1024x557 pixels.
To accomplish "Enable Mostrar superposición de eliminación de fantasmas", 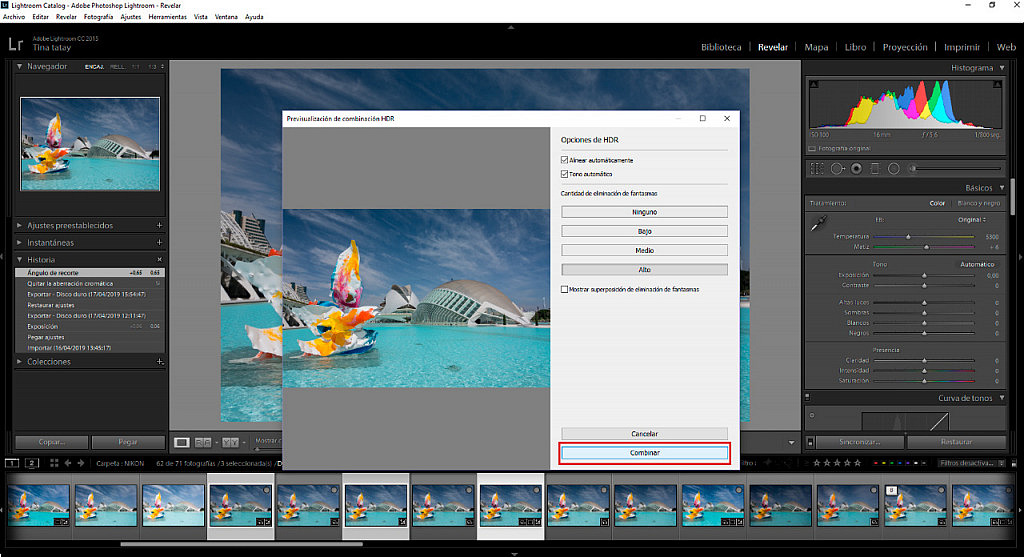I will [565, 289].
